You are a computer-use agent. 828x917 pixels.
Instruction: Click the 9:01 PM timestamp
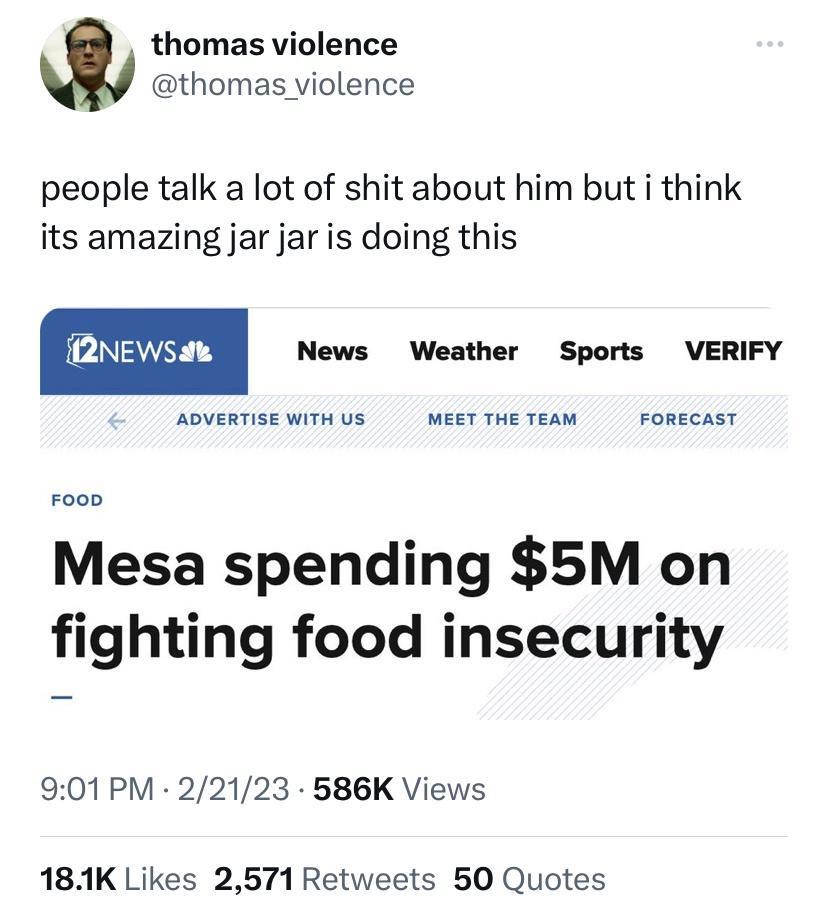pyautogui.click(x=97, y=788)
